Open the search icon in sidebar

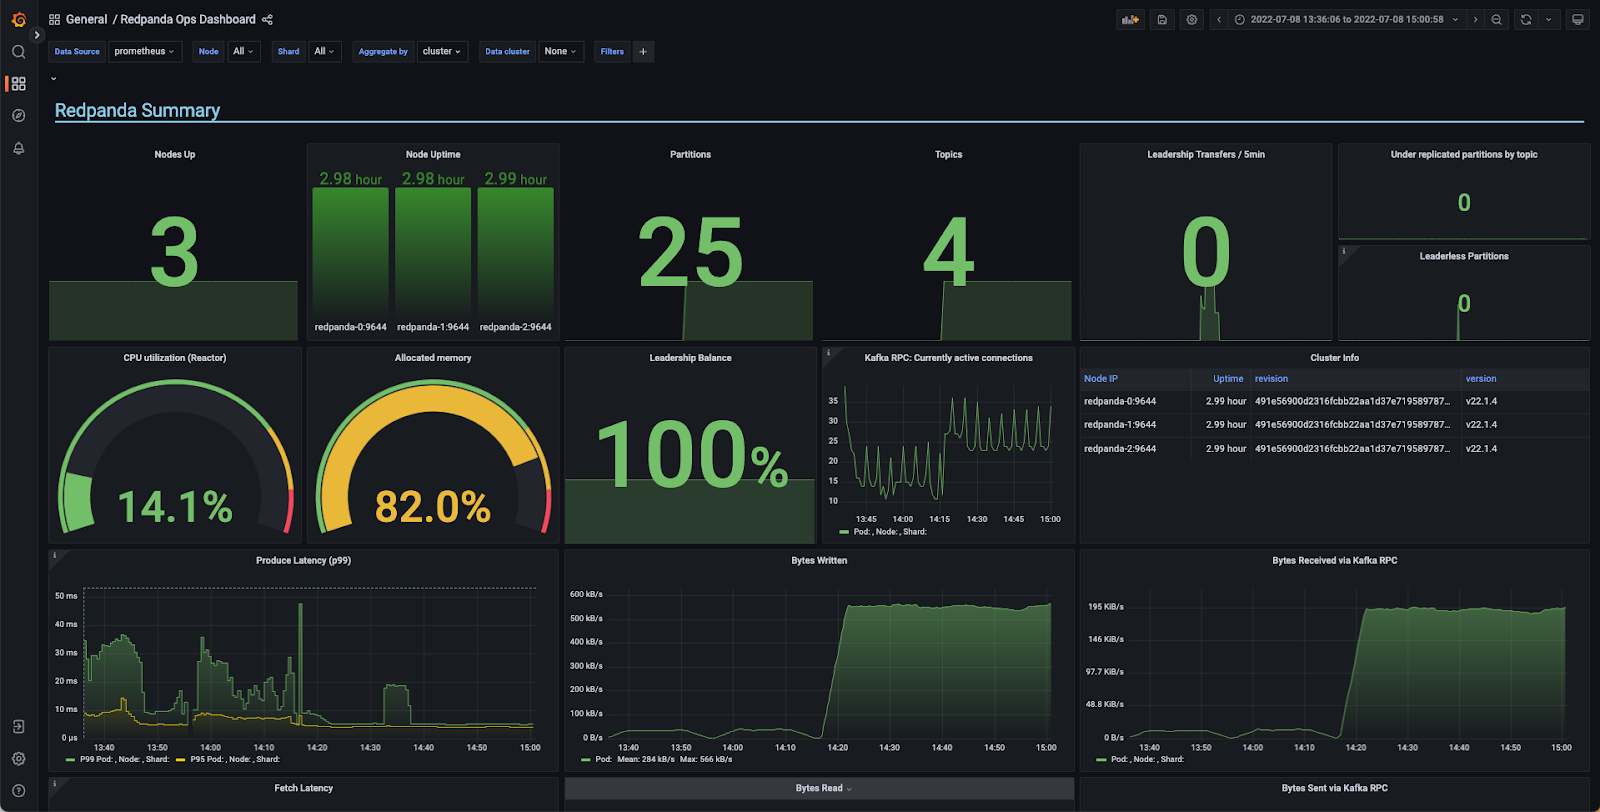tap(18, 52)
